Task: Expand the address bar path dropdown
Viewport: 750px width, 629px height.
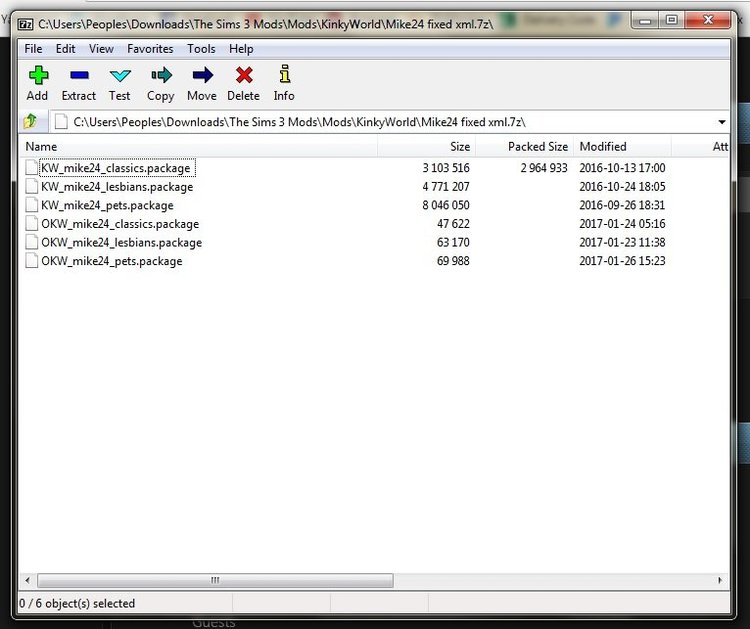Action: coord(722,122)
